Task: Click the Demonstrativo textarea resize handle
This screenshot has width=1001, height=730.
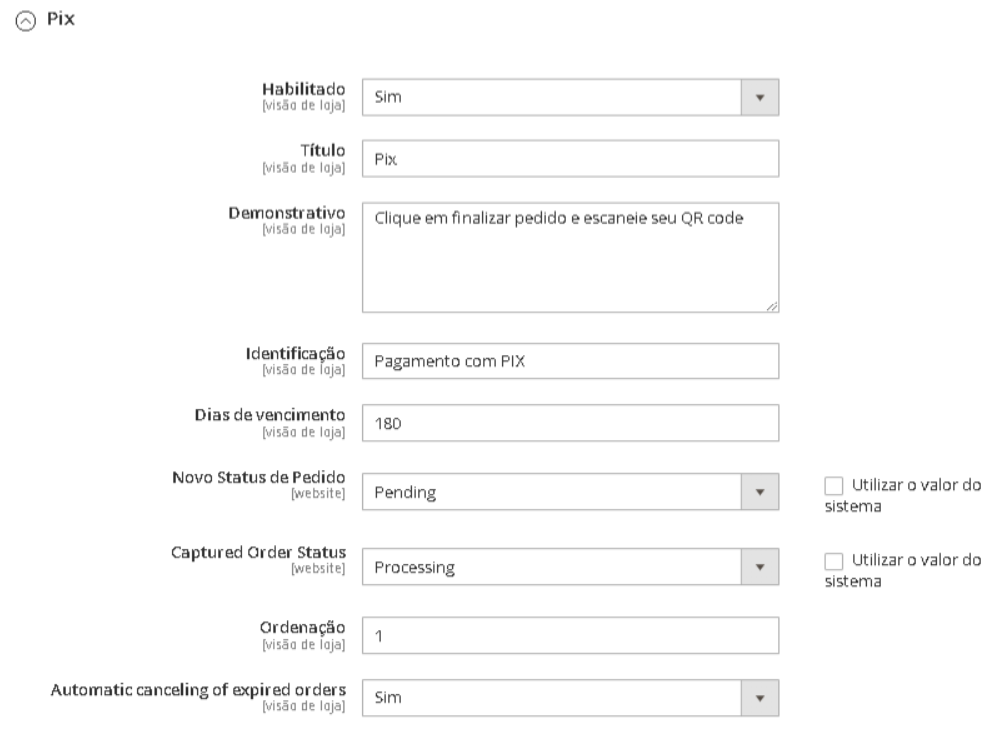Action: 772,307
